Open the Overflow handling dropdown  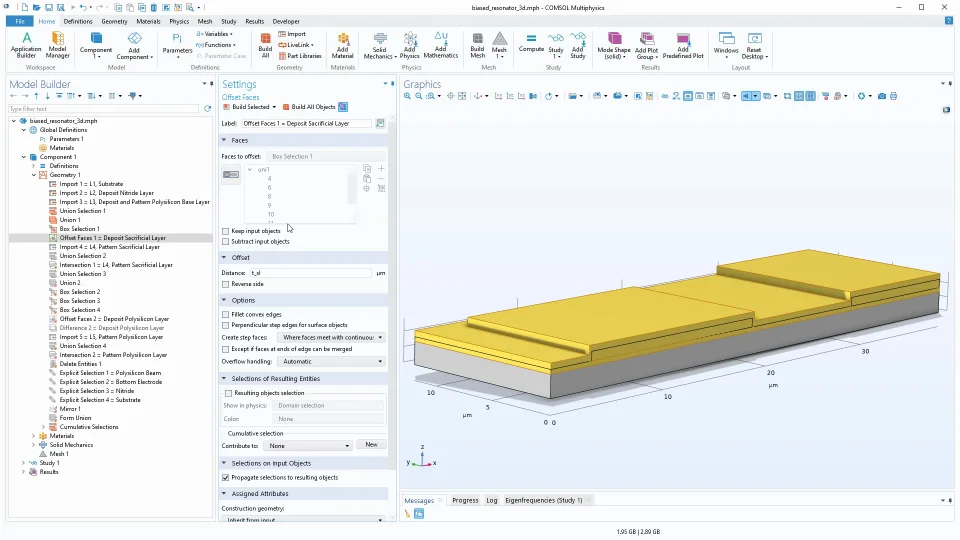(331, 361)
